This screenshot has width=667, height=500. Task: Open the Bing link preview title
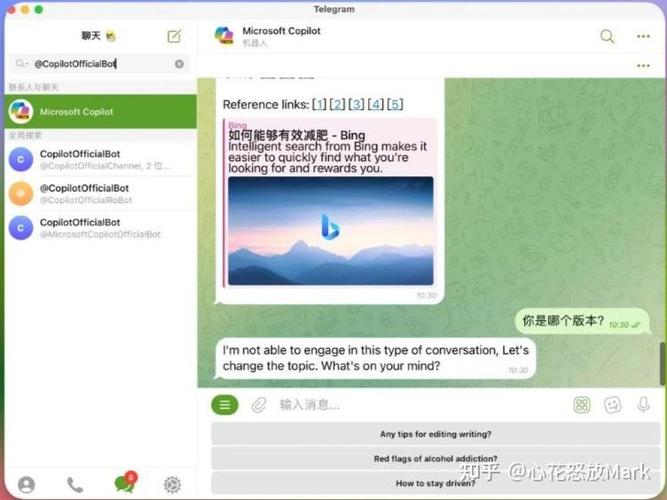point(296,135)
